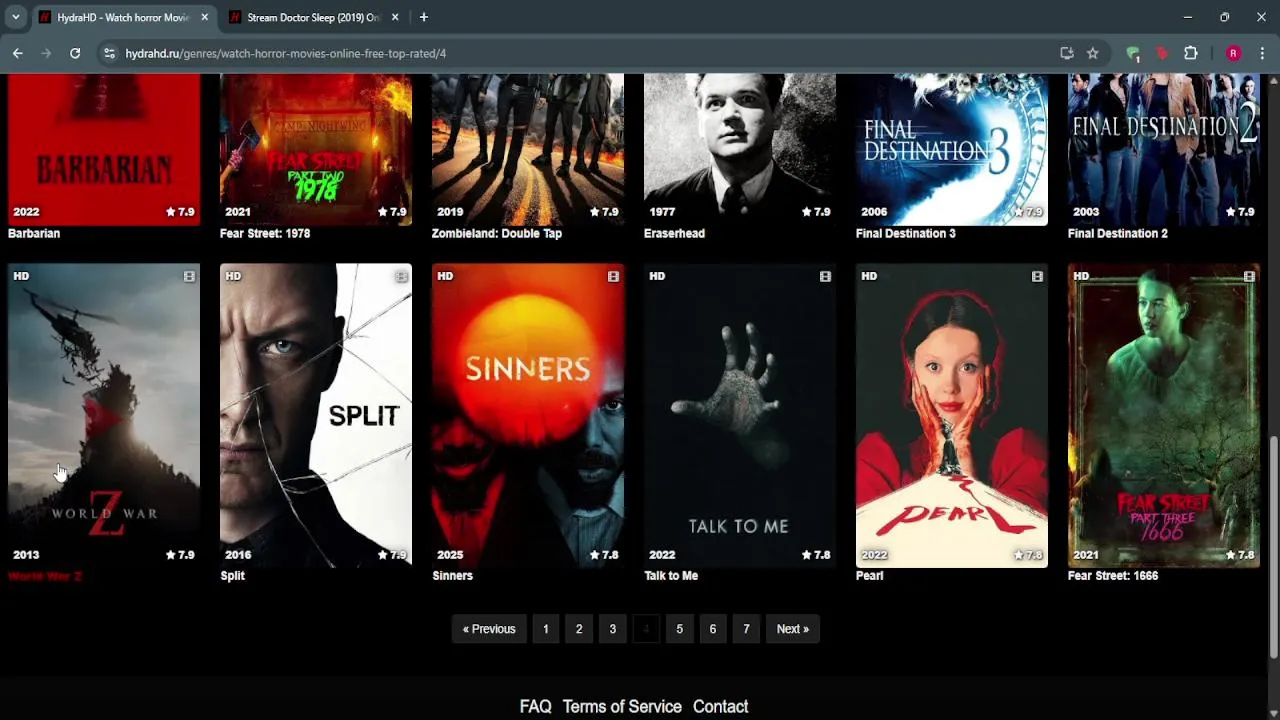This screenshot has height=720, width=1280.
Task: Go to pagination page 2
Action: tap(579, 629)
